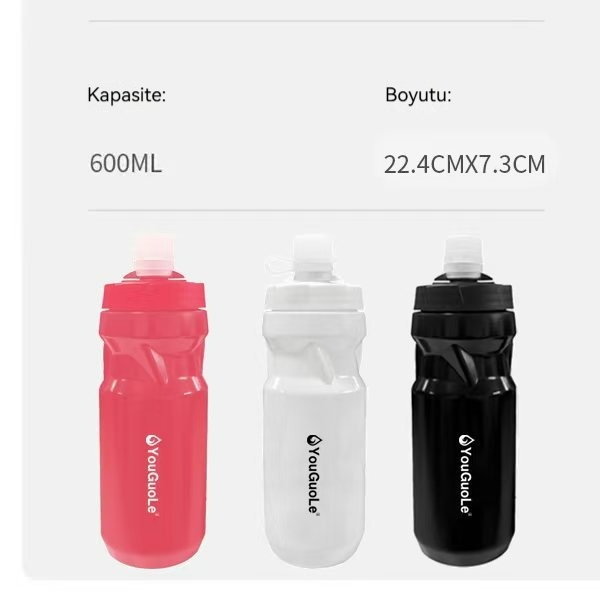The height and width of the screenshot is (596, 600).
Task: Click the 600ML capacity value
Action: point(126,163)
